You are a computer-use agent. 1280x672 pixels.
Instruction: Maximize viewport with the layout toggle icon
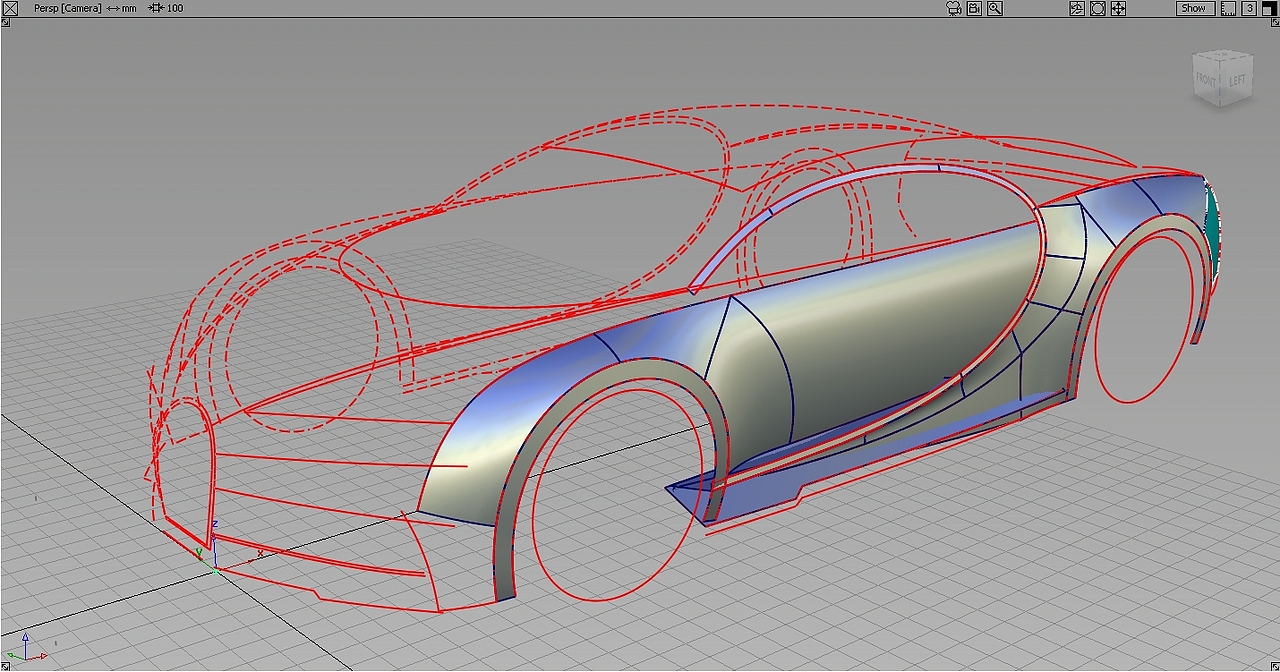point(1269,8)
